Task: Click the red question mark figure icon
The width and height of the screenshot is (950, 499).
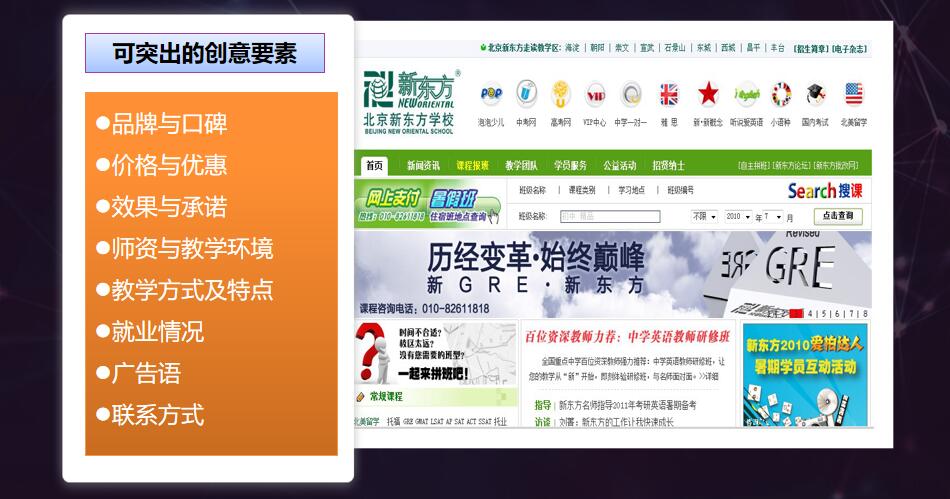Action: (x=372, y=352)
